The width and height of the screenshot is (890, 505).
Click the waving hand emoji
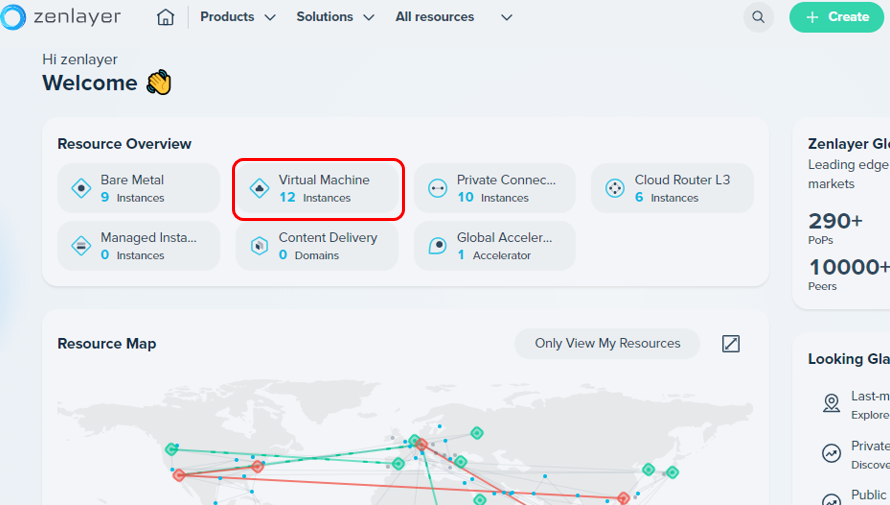click(x=159, y=83)
